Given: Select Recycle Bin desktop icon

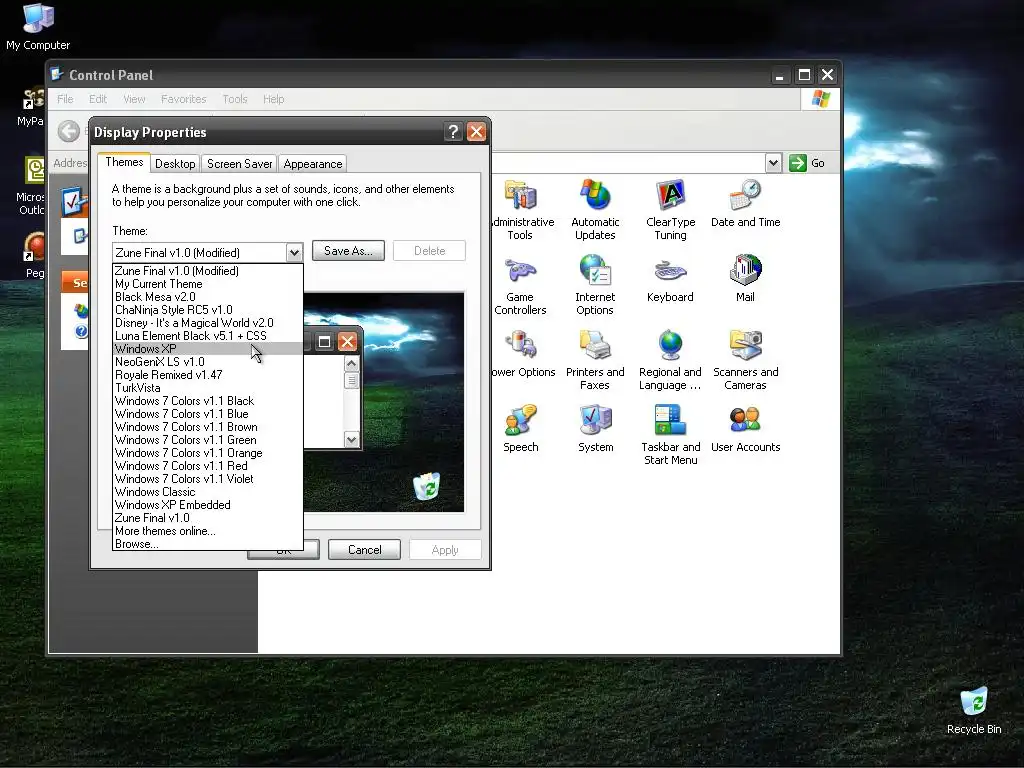Looking at the screenshot, I should click(x=974, y=711).
